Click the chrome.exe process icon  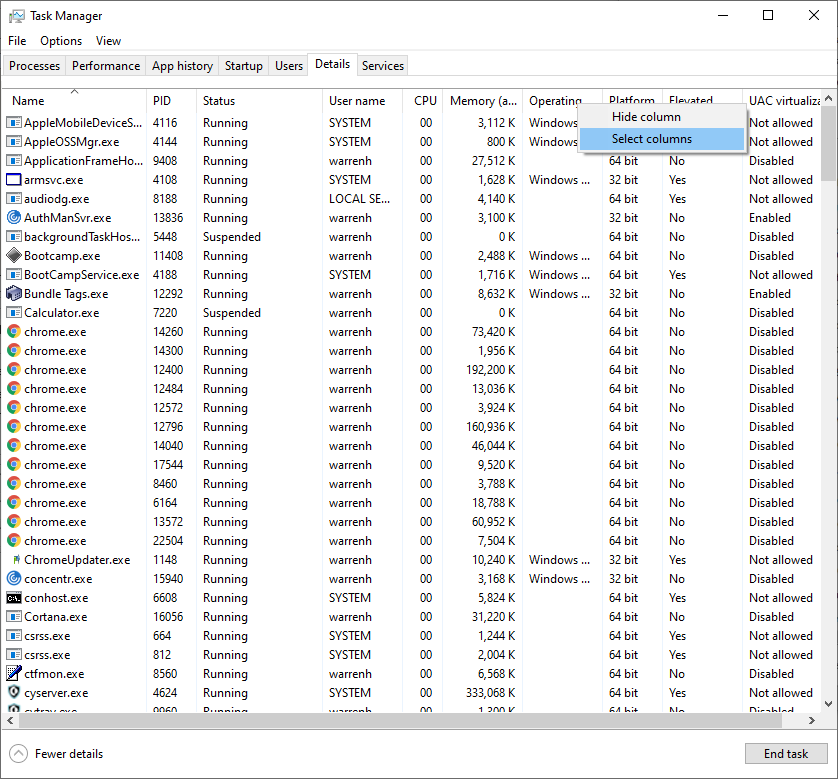[14, 331]
